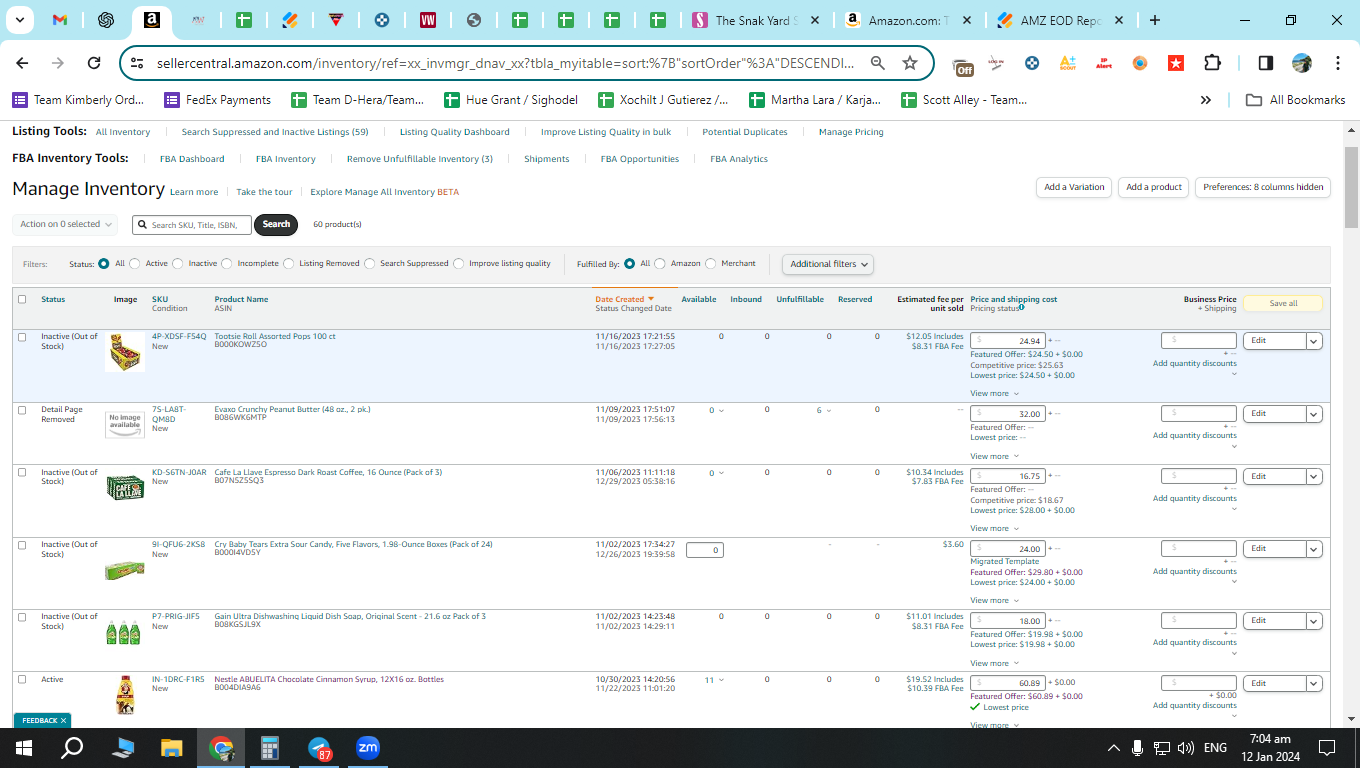Image resolution: width=1360 pixels, height=768 pixels.
Task: Open the Chrome profile avatar
Action: 1301,63
